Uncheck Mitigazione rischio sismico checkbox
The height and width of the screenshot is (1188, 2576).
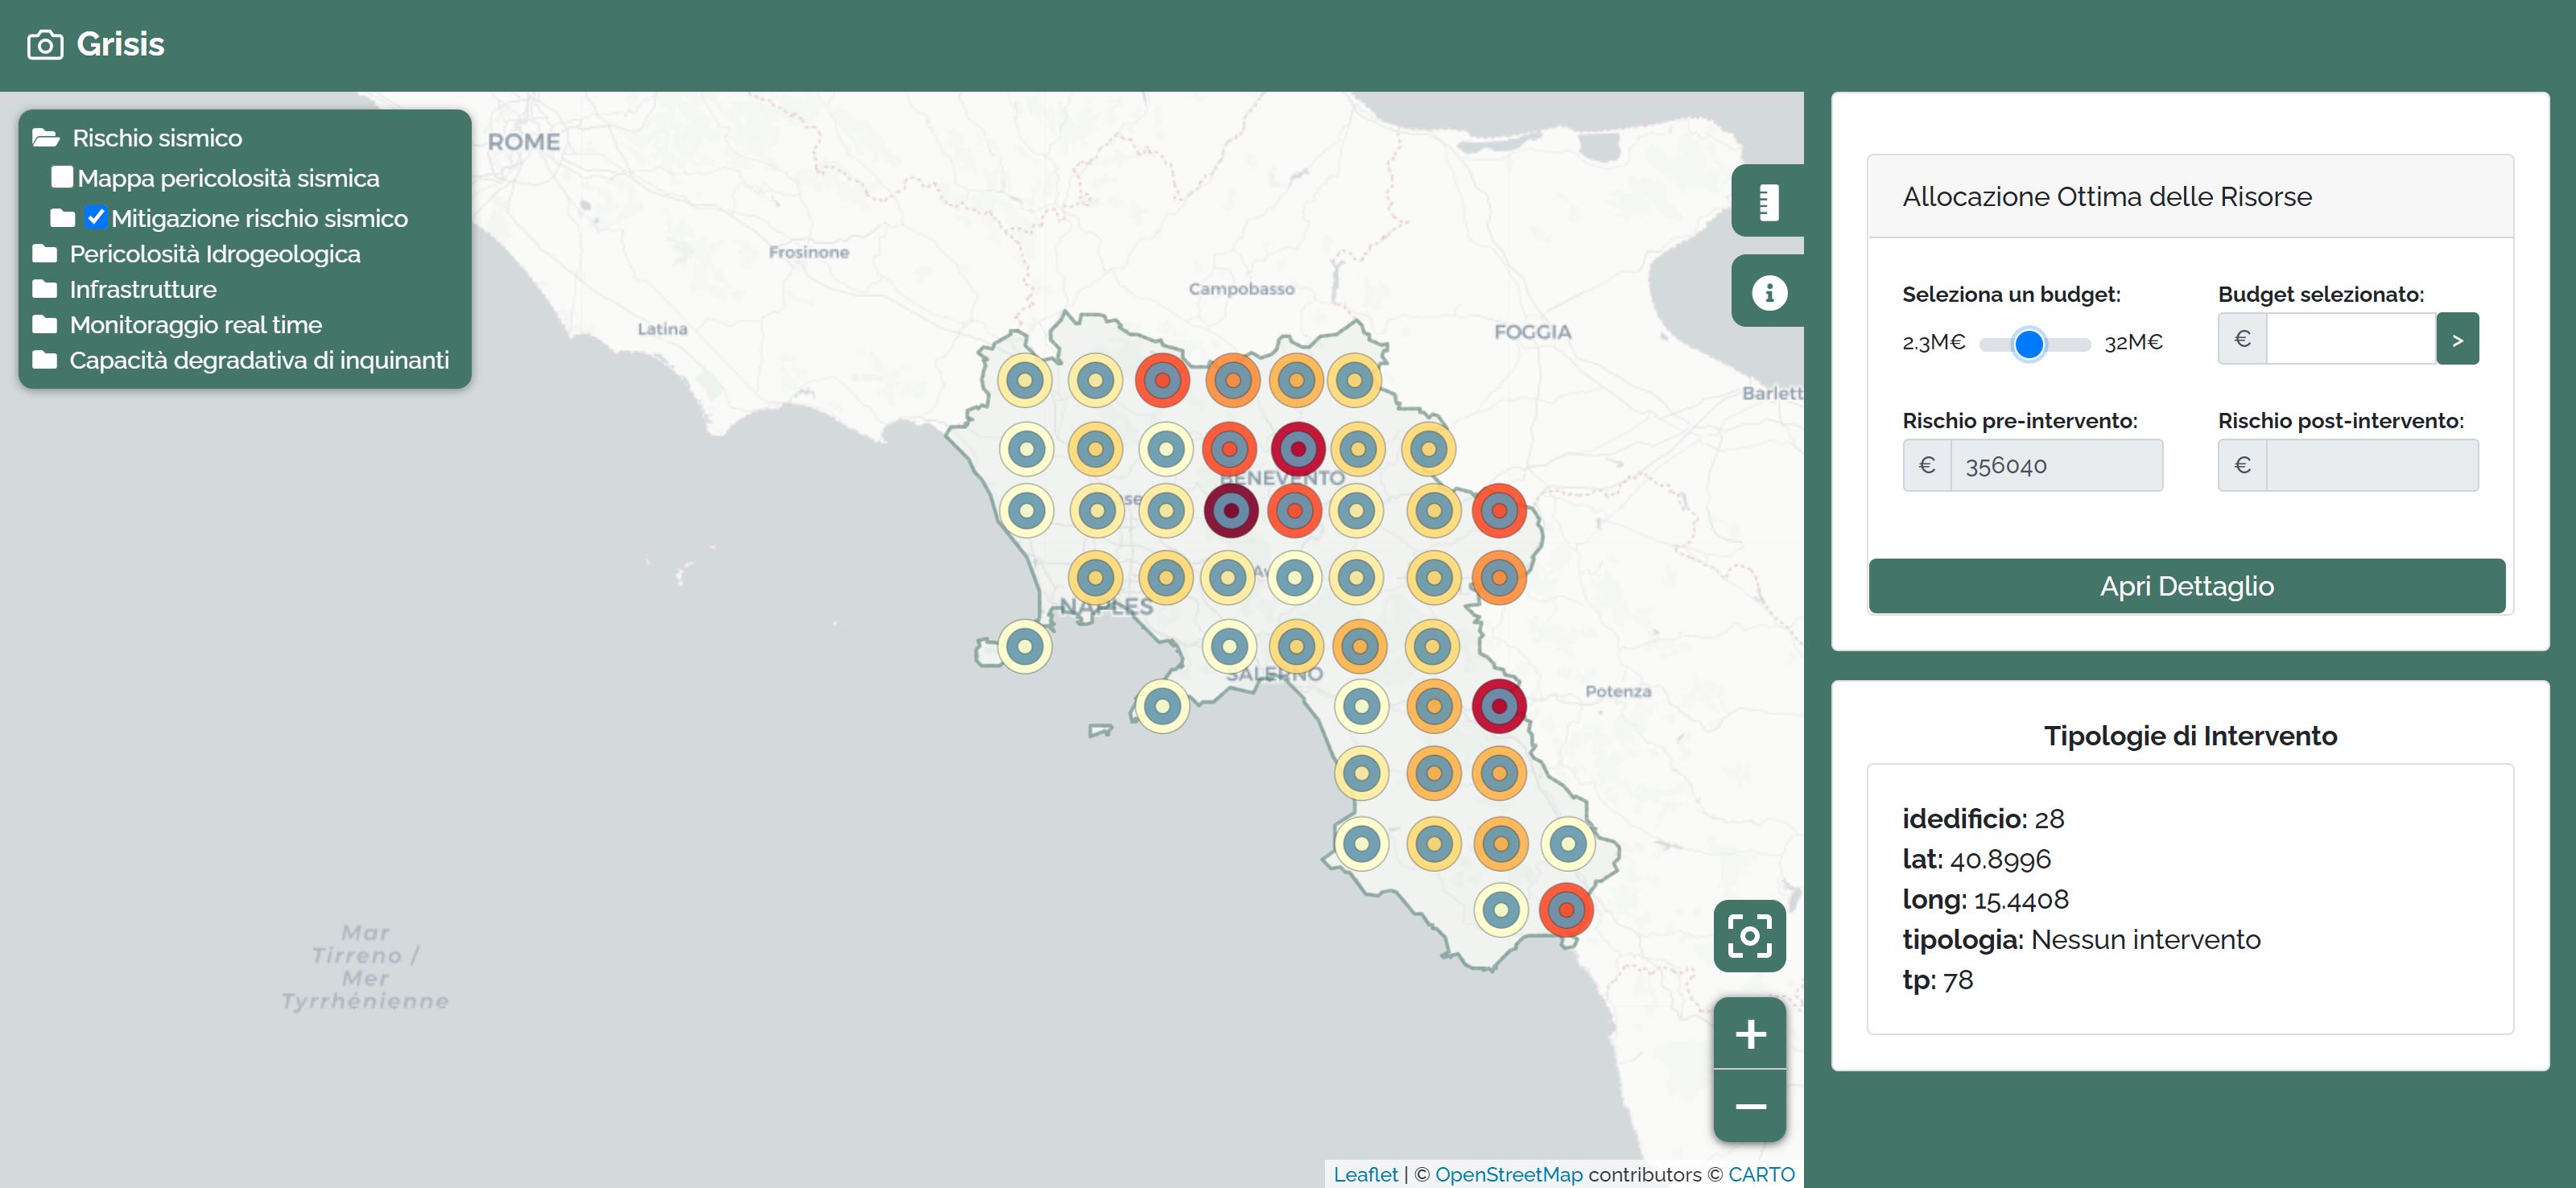tap(96, 217)
